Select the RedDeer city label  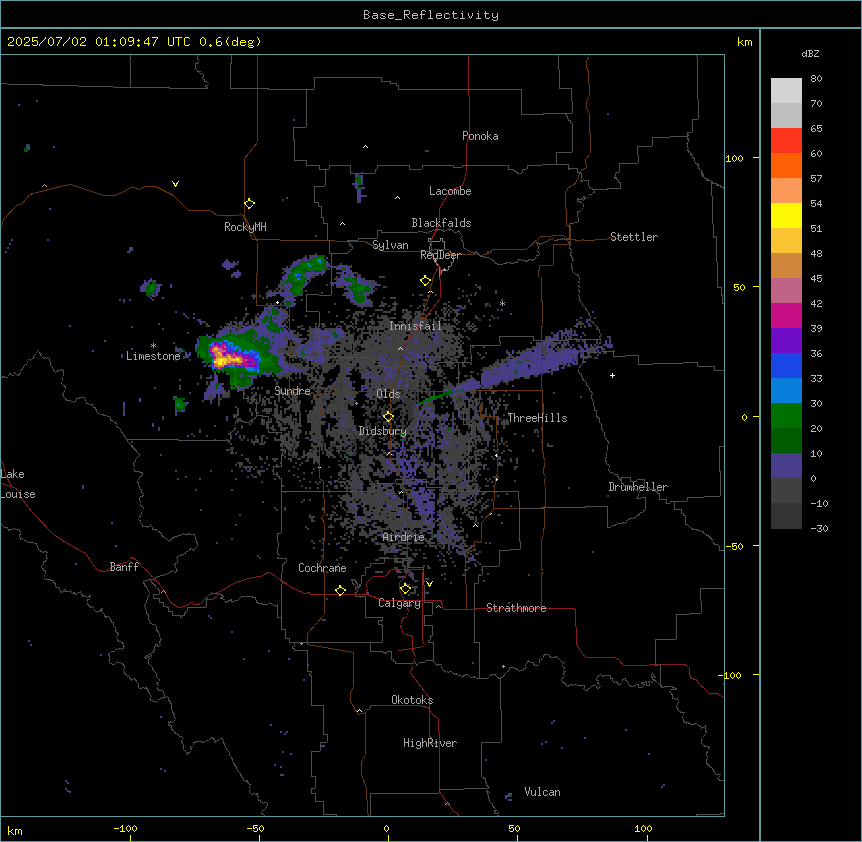tap(440, 255)
